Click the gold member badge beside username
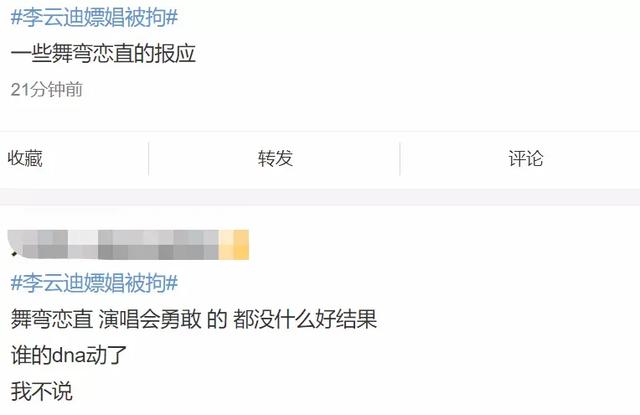The width and height of the screenshot is (640, 415). click(234, 245)
